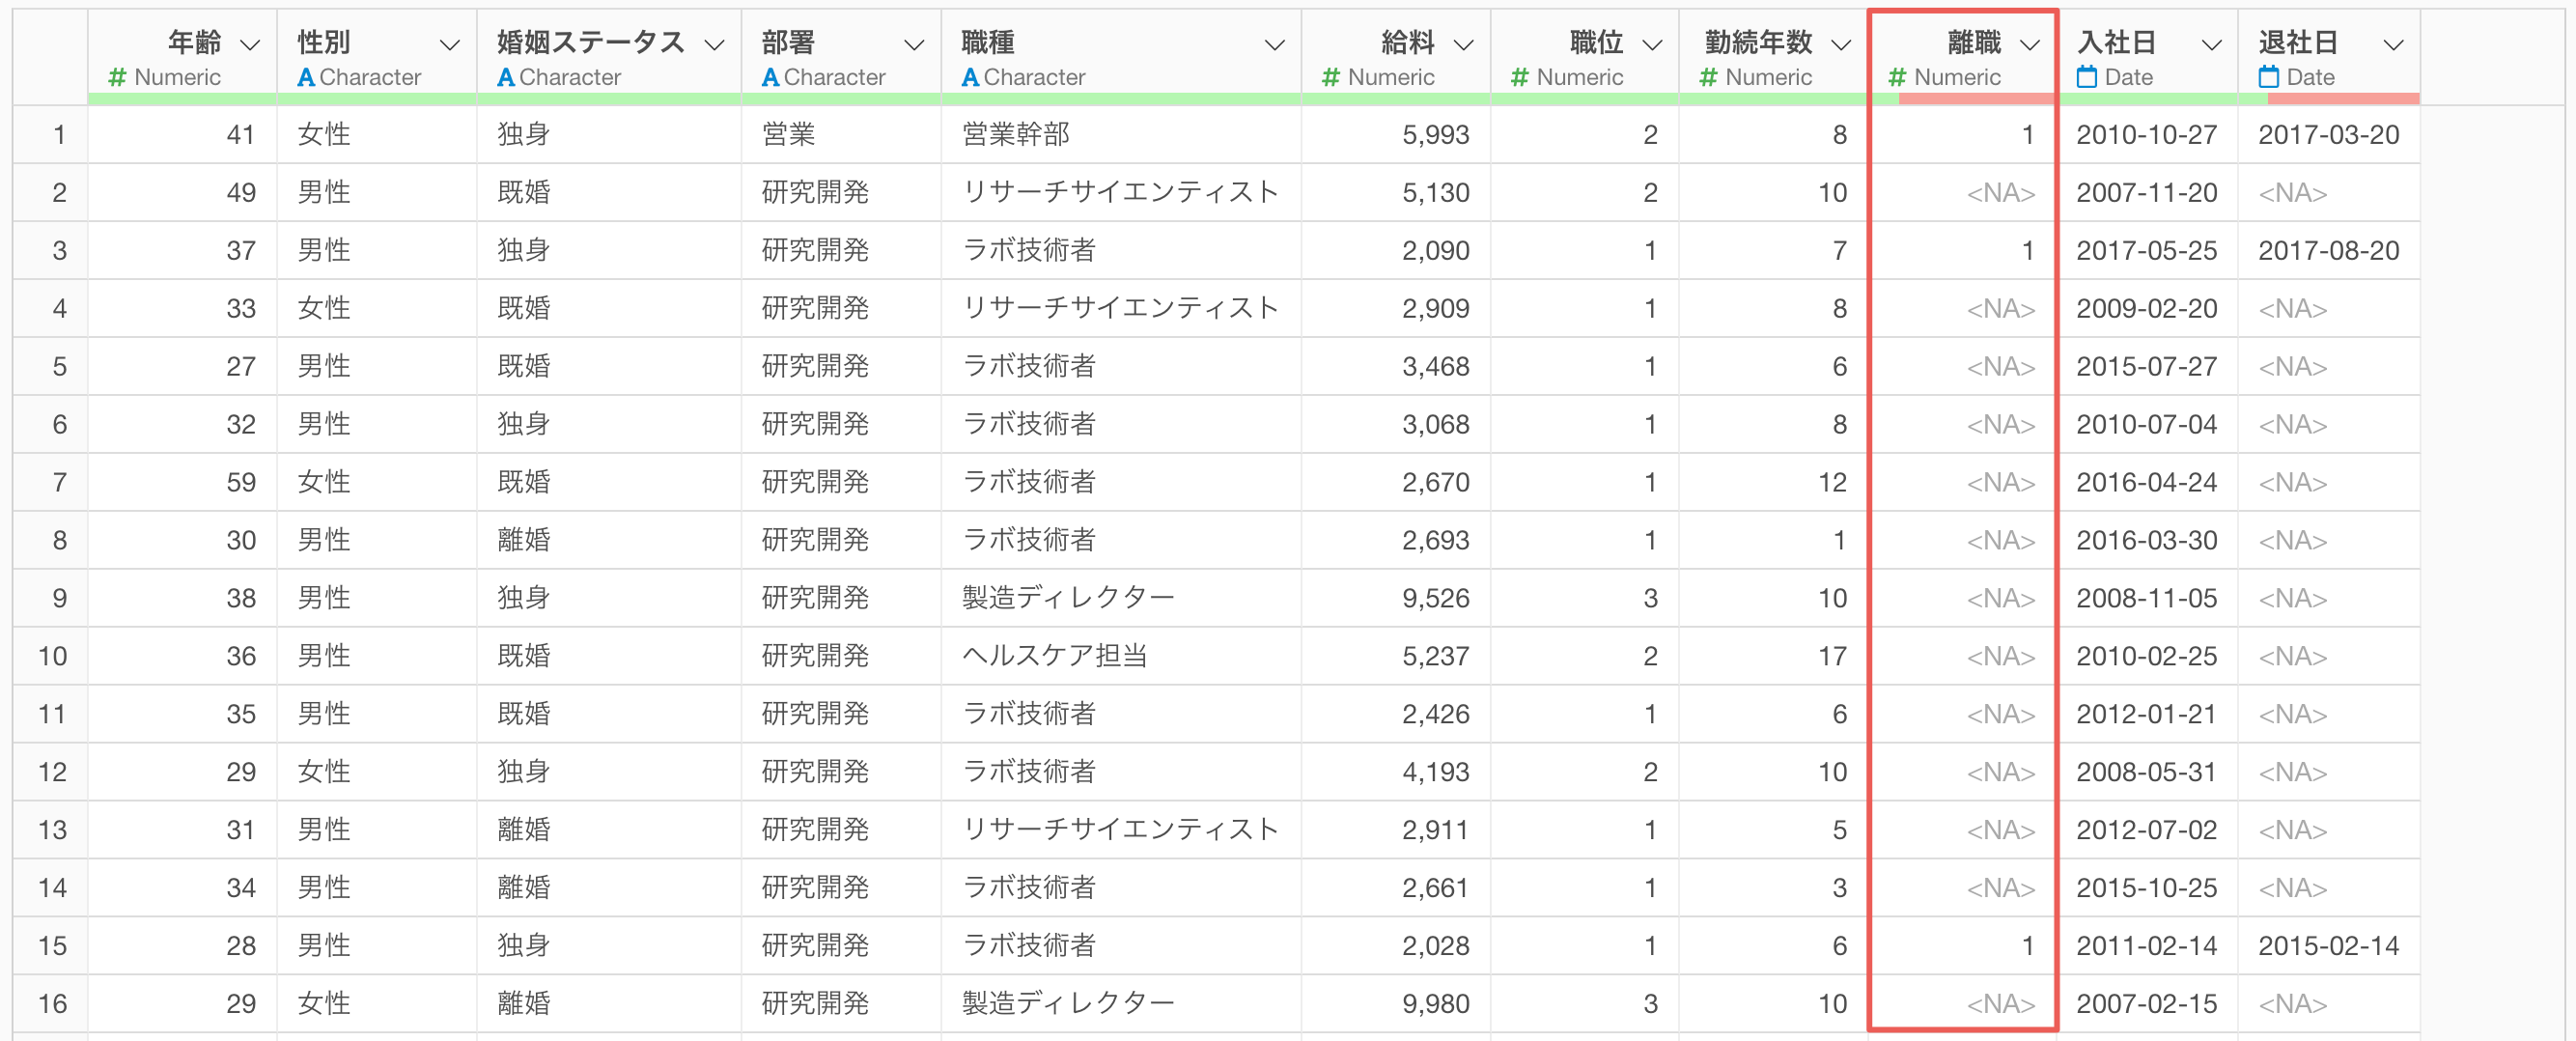2576x1041 pixels.
Task: Expand the 退社日 column dropdown
Action: tap(2393, 45)
